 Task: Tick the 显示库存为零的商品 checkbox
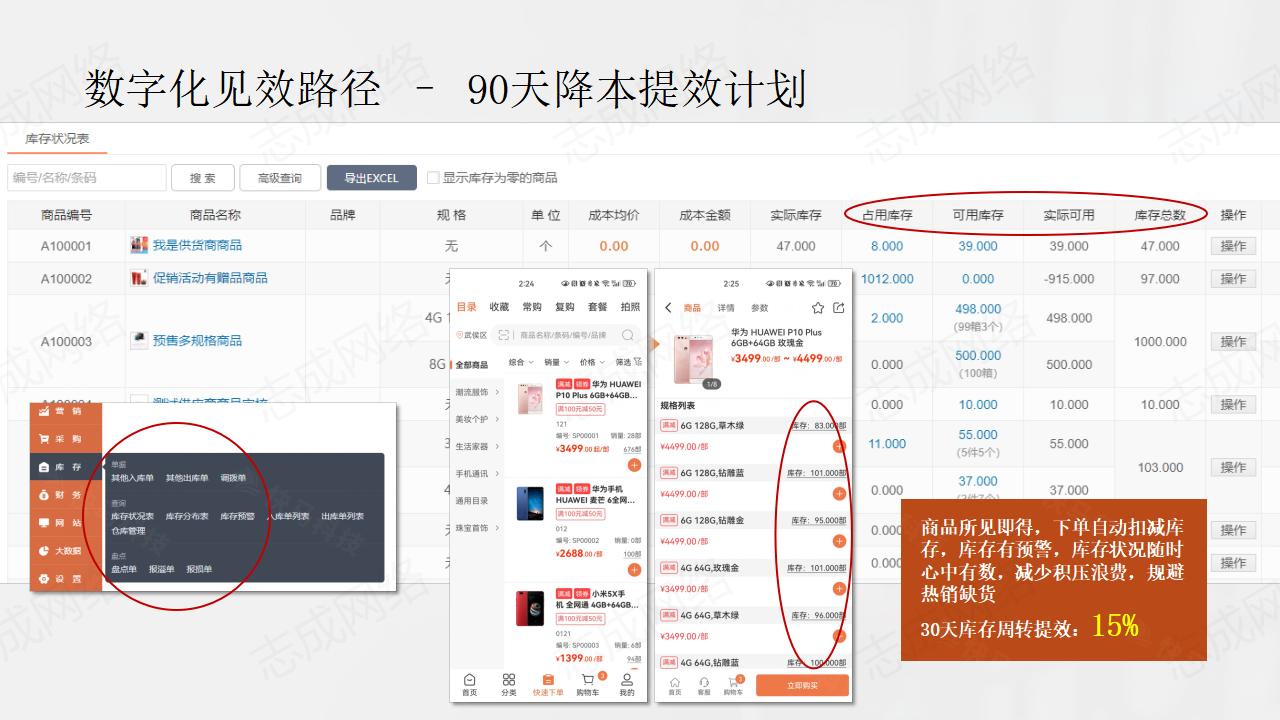click(433, 178)
